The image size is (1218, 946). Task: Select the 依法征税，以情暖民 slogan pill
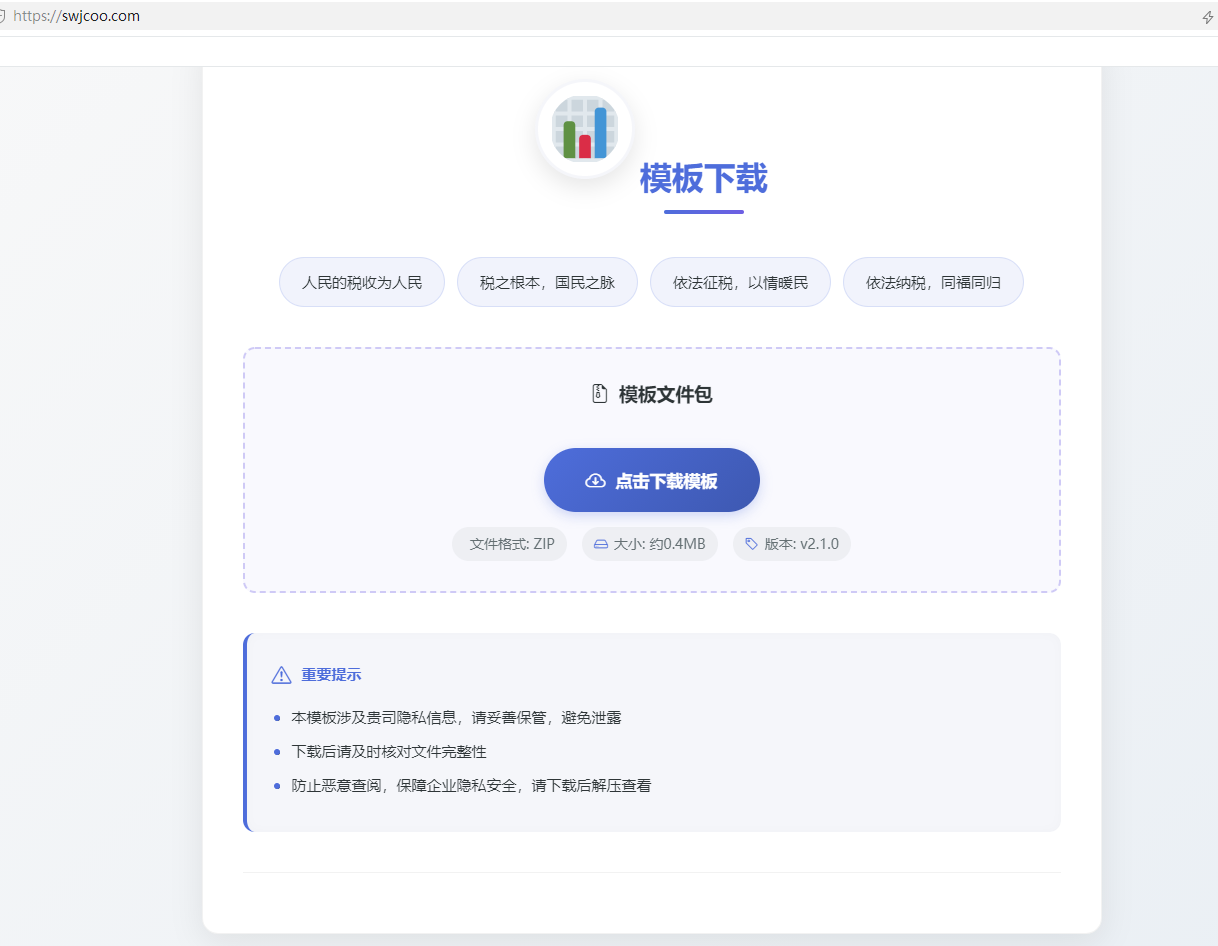(740, 282)
